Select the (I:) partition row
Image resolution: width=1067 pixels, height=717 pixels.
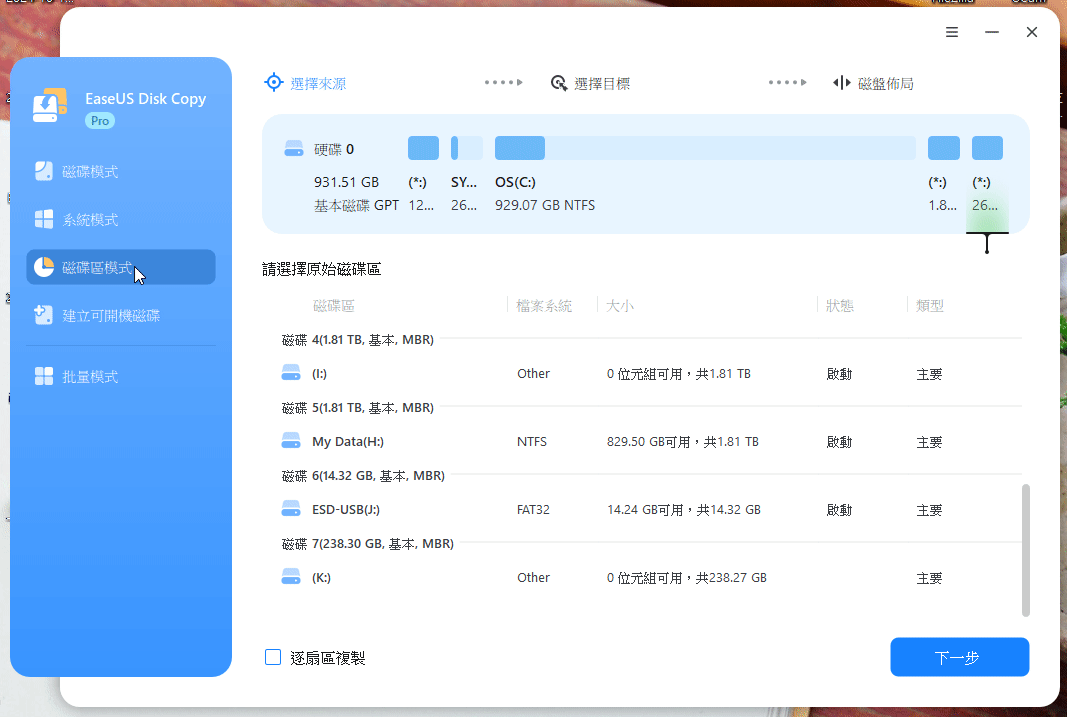(651, 373)
